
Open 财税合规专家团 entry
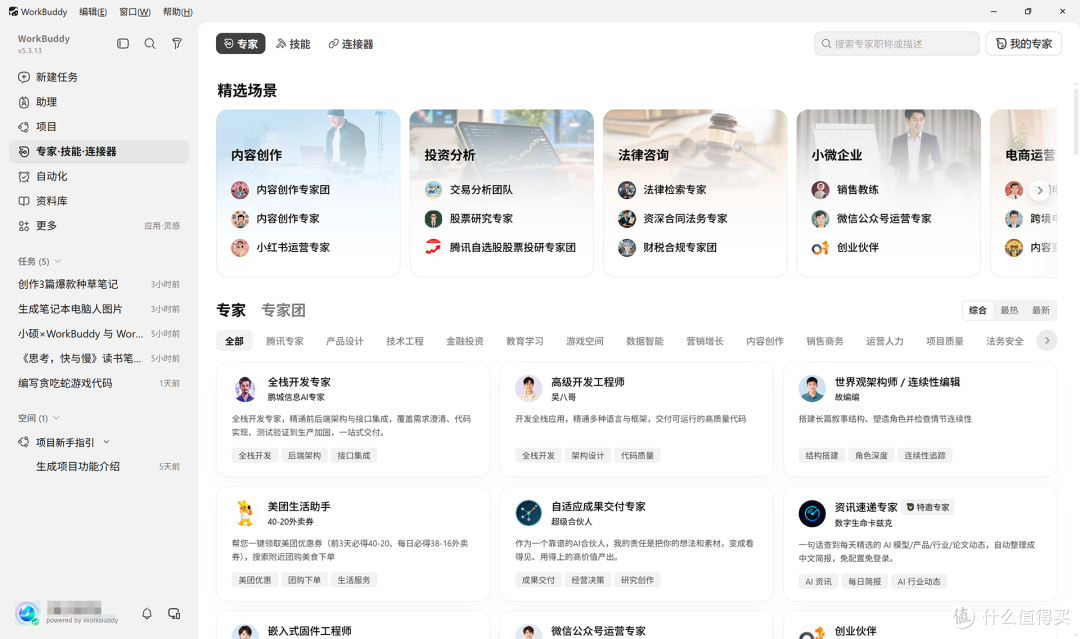click(667, 247)
